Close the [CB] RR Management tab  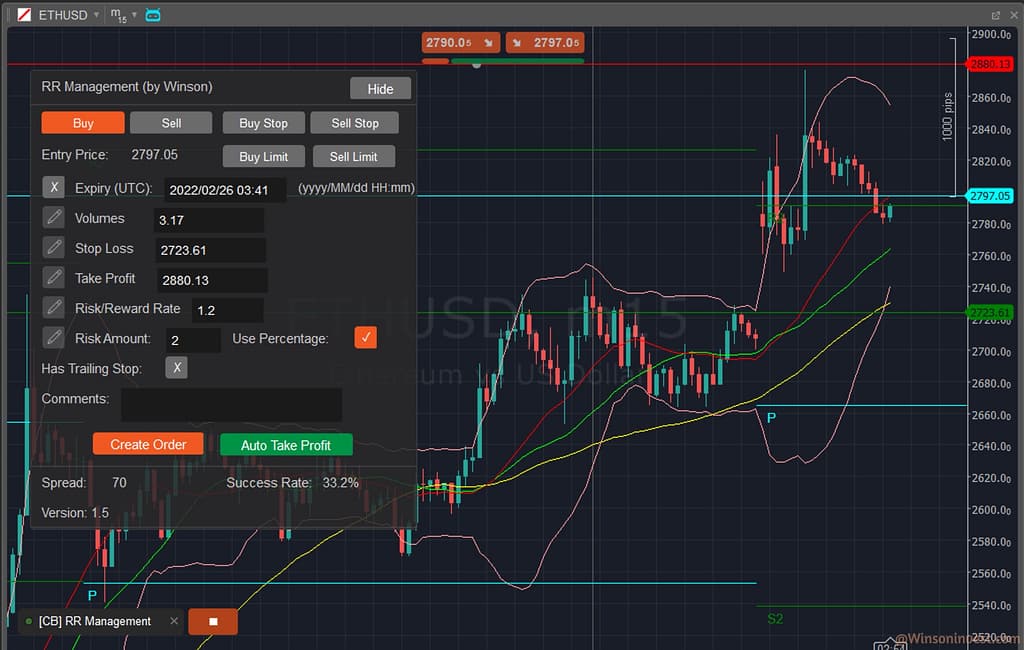pos(174,621)
